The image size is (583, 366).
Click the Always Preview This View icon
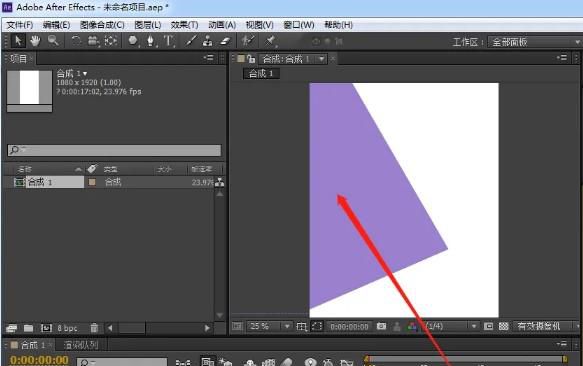(x=237, y=326)
